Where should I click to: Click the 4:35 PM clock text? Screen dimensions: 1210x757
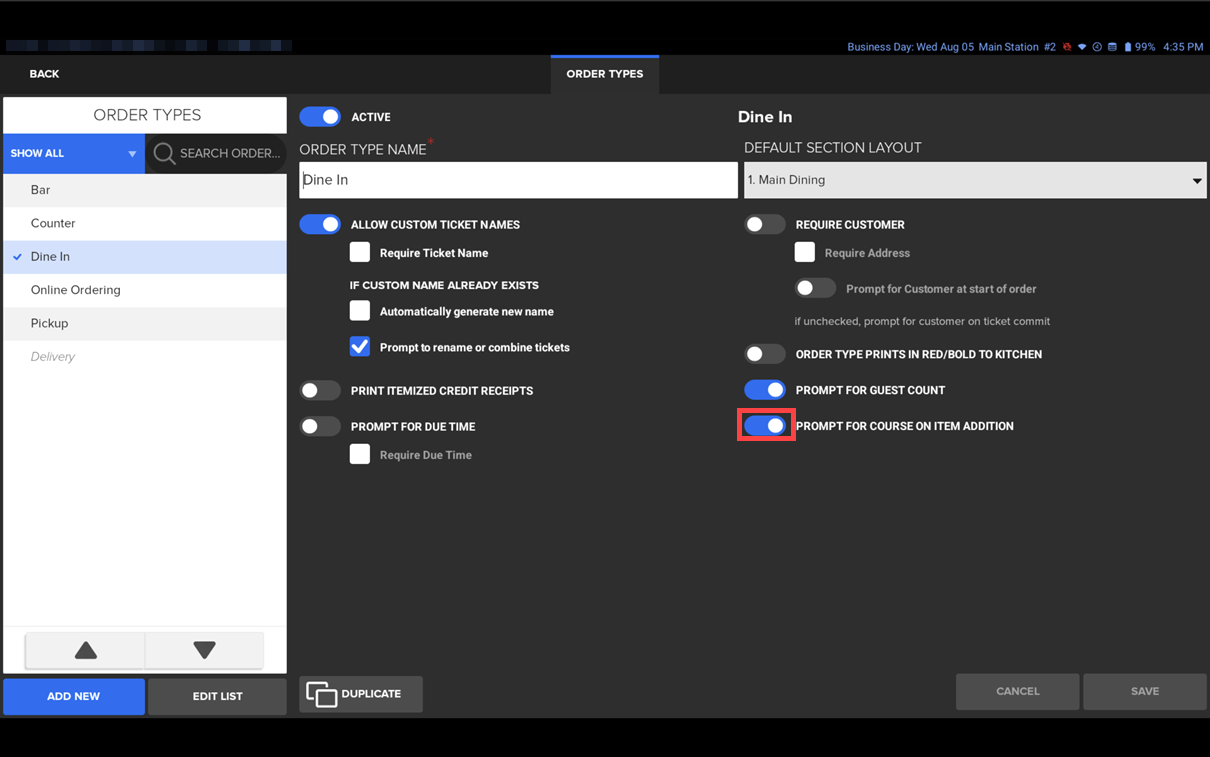point(1183,47)
